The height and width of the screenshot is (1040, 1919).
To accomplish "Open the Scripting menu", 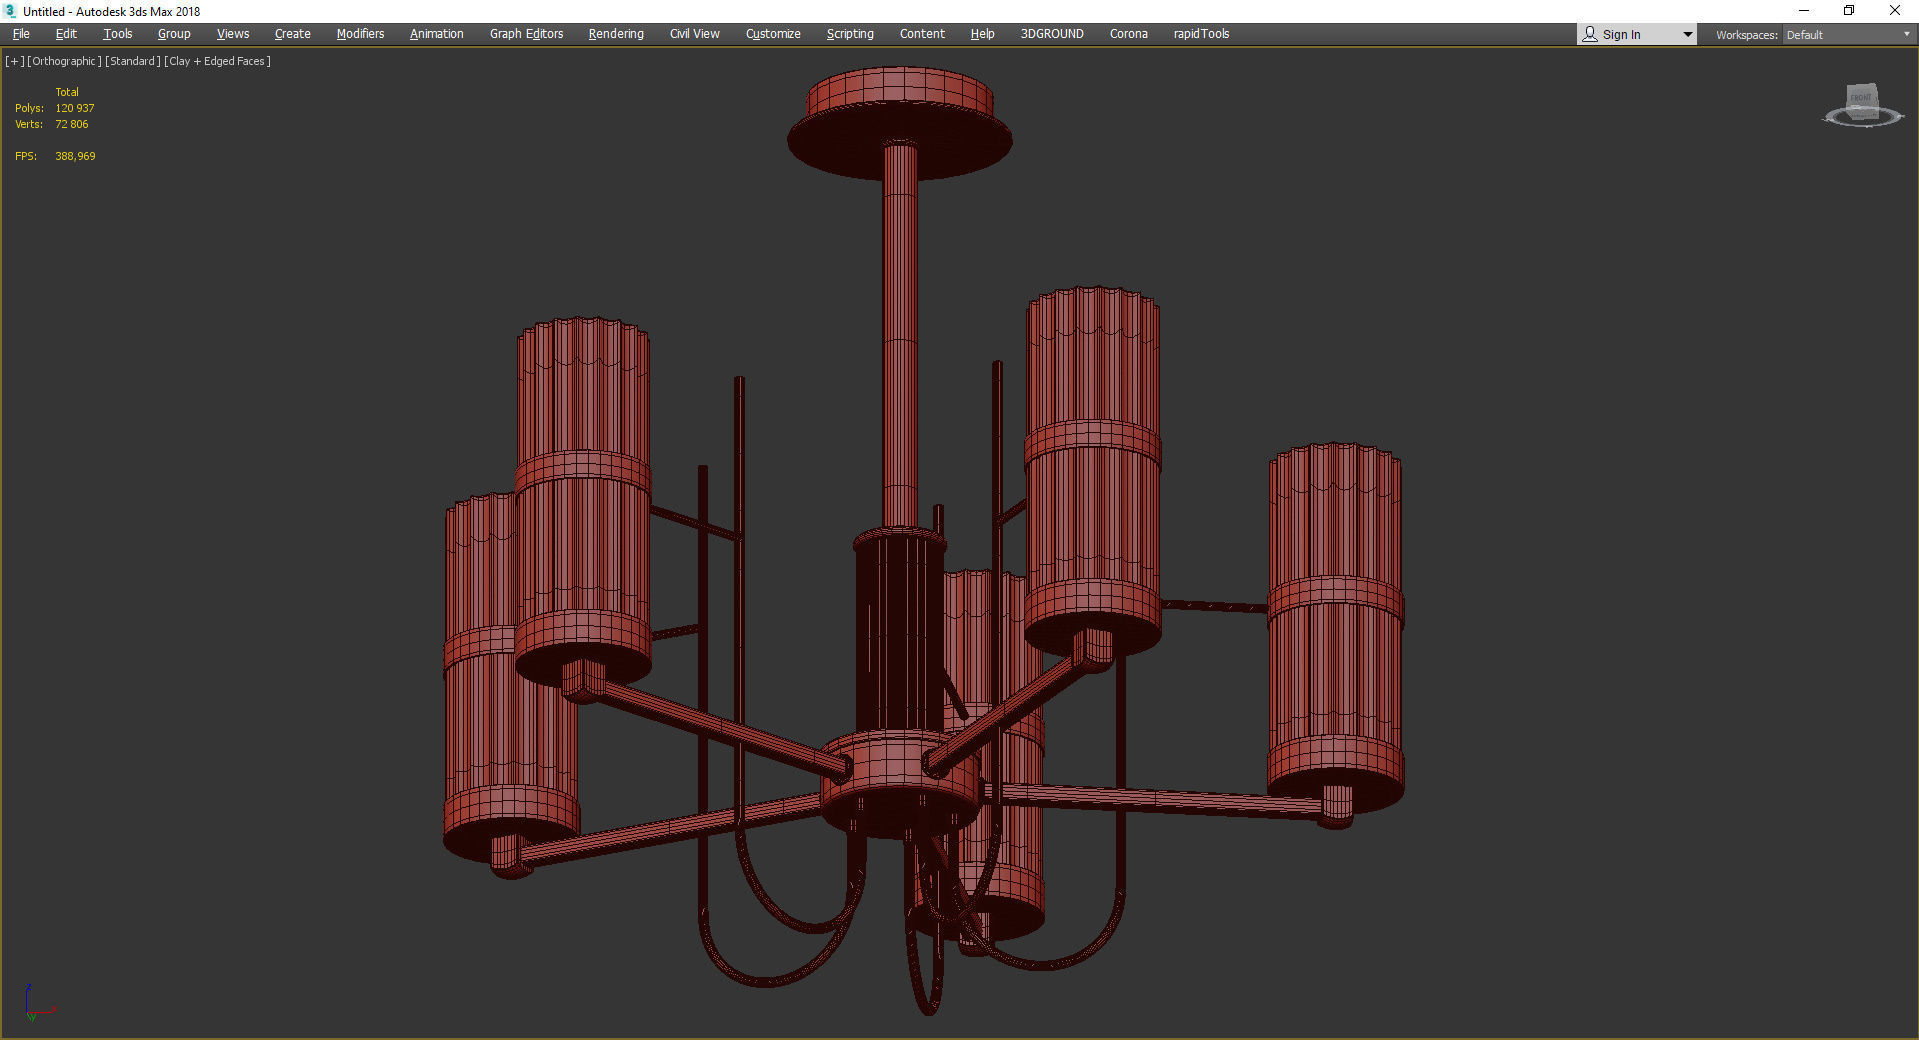I will (850, 34).
